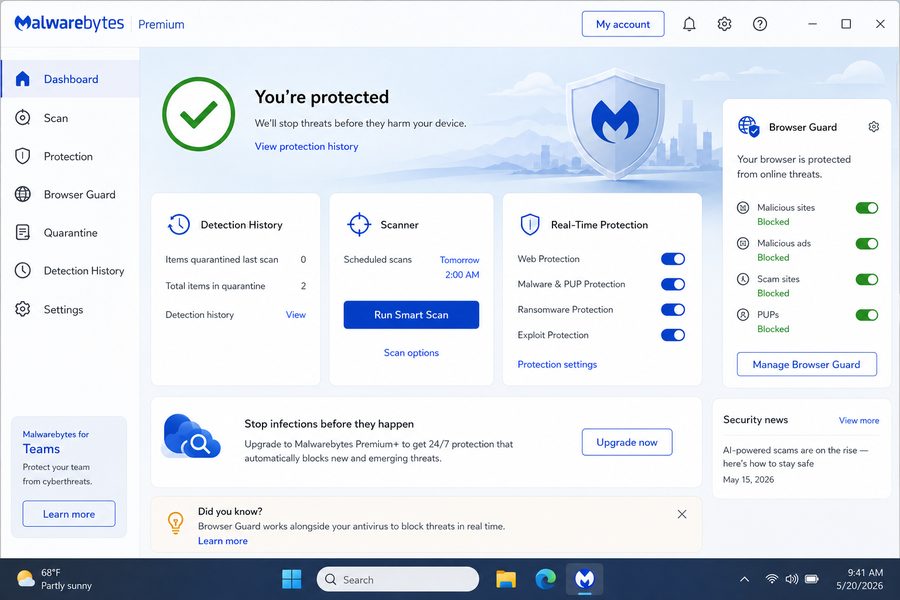The image size is (900, 600).
Task: Click the cloud search upgrade icon
Action: pos(191,437)
